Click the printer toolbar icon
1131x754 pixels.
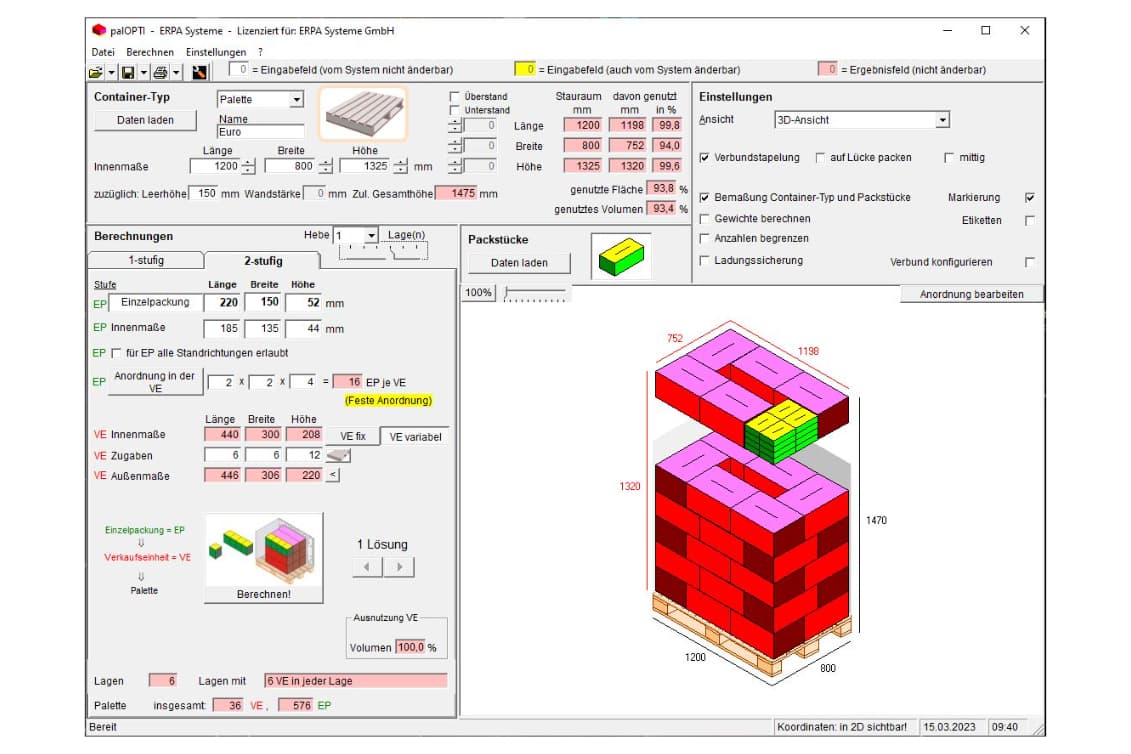coord(160,72)
